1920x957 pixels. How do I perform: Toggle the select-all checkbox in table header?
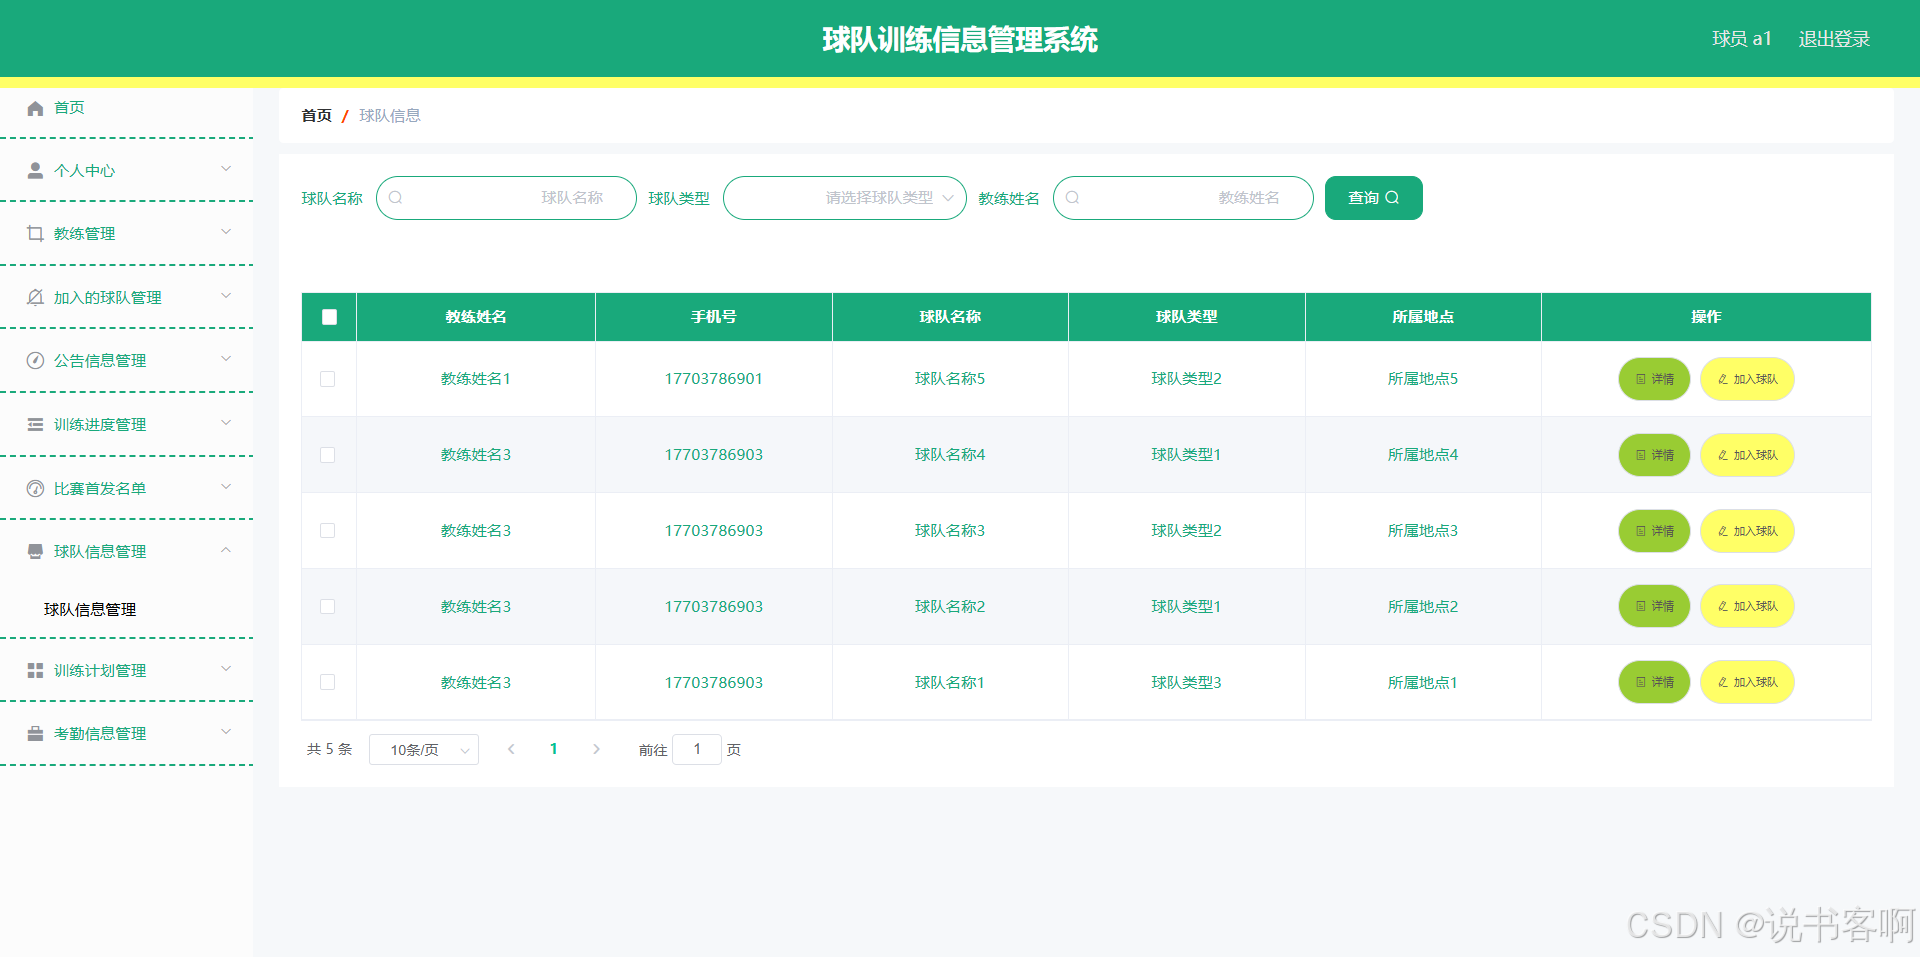point(329,317)
